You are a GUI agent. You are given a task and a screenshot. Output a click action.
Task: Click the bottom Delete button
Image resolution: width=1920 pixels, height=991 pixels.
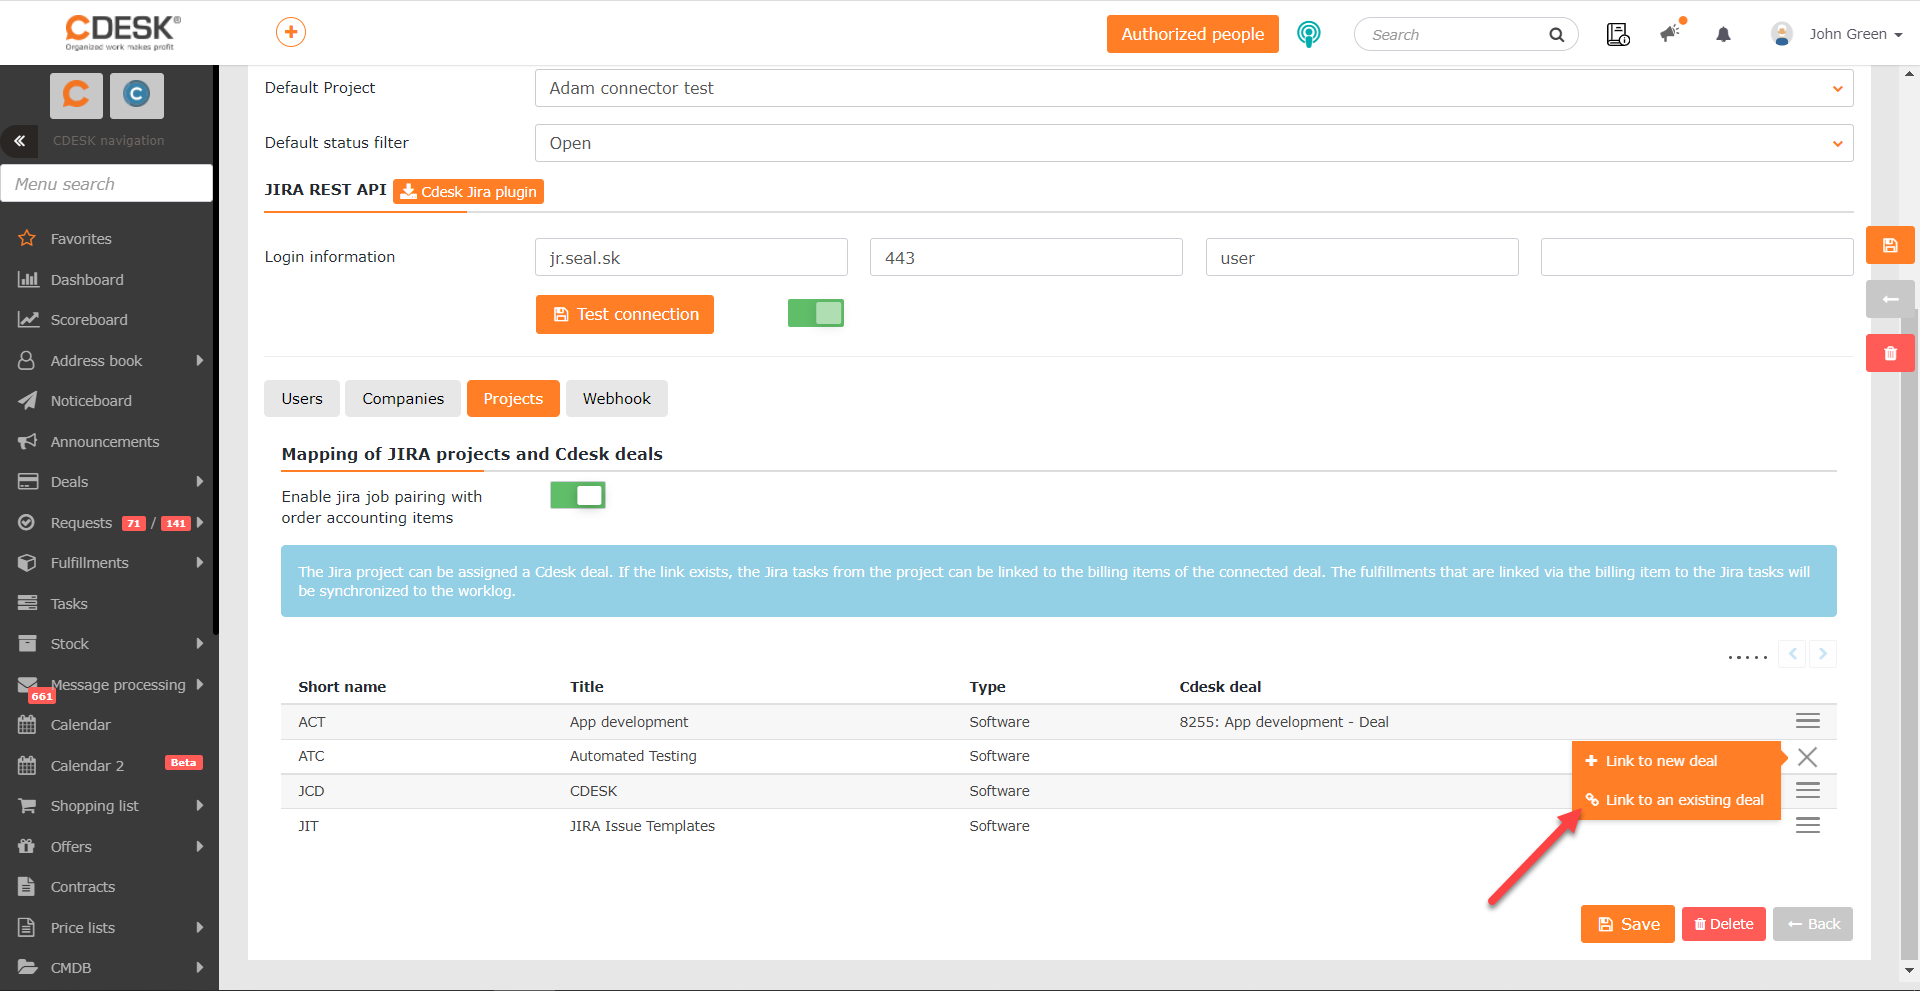click(1724, 924)
